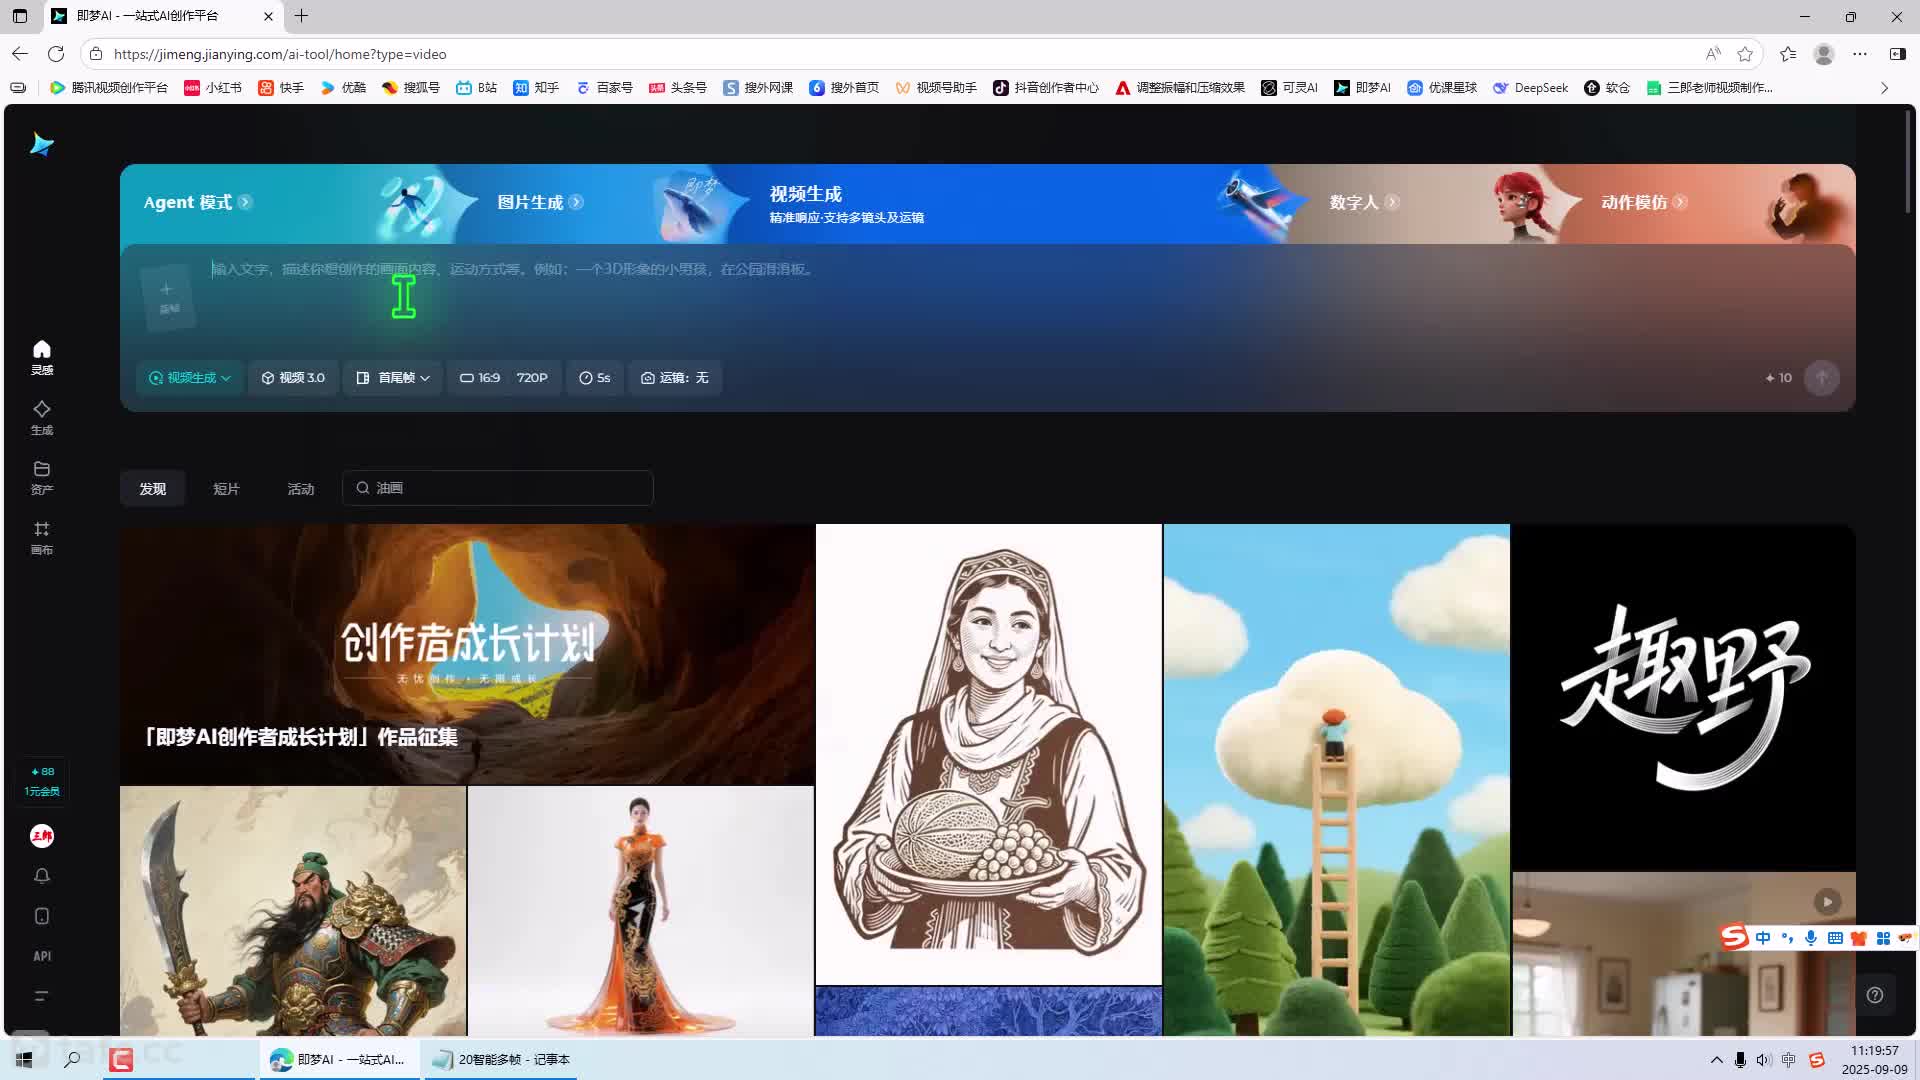
Task: Expand the 视频生成 mode dropdown
Action: [190, 378]
